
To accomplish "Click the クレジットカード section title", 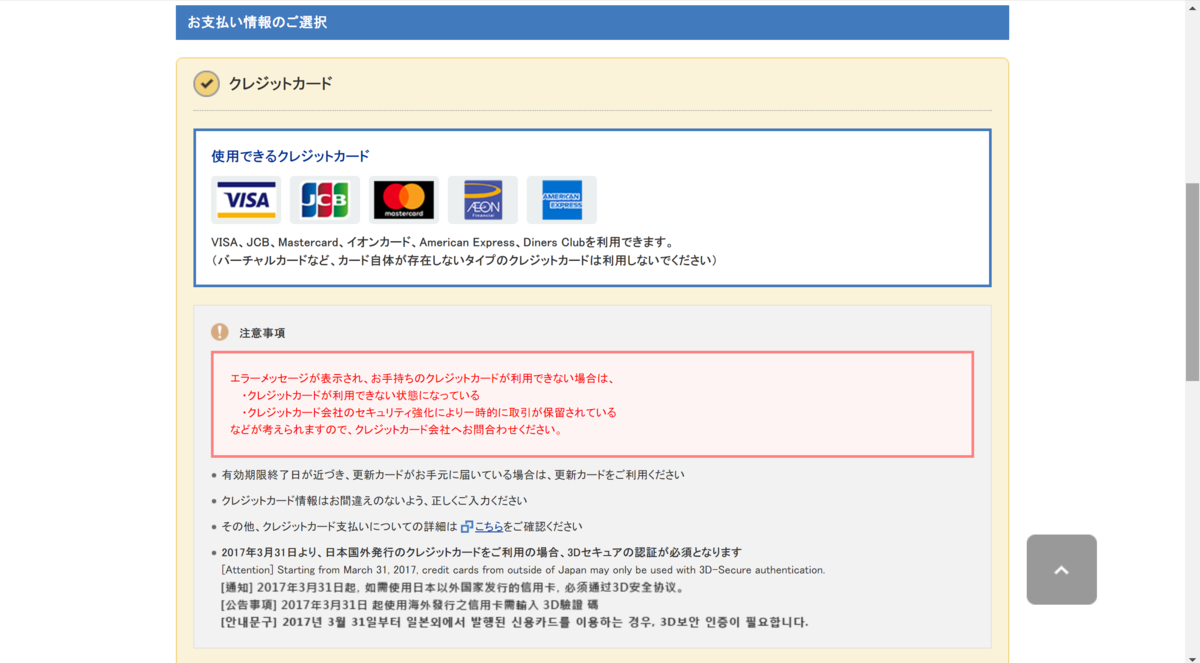I will (280, 84).
